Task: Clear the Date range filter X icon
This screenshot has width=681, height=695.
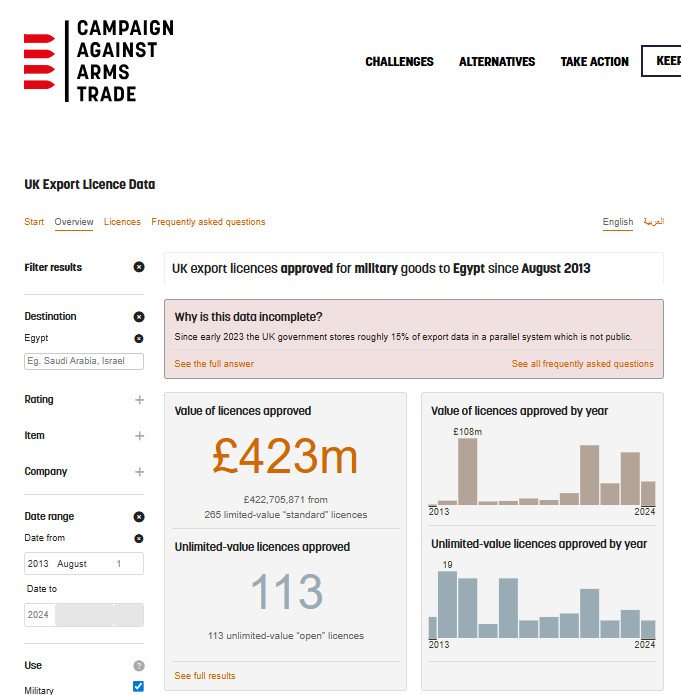Action: click(x=139, y=516)
